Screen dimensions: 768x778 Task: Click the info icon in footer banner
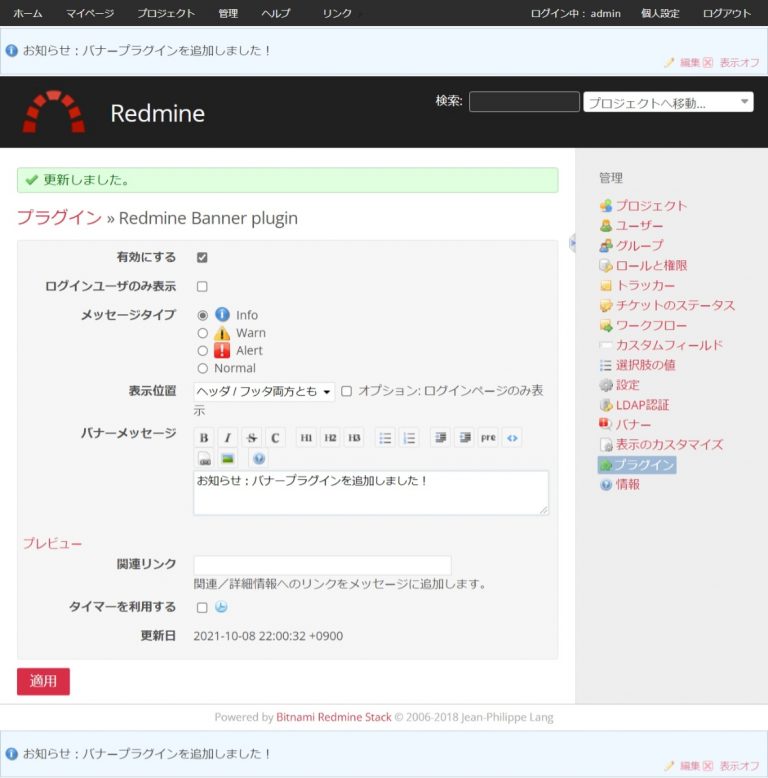point(11,754)
